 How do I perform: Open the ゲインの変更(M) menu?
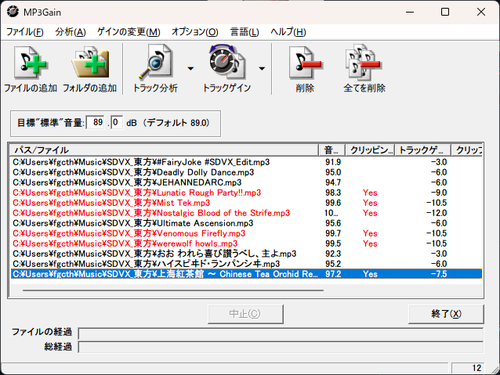(128, 32)
